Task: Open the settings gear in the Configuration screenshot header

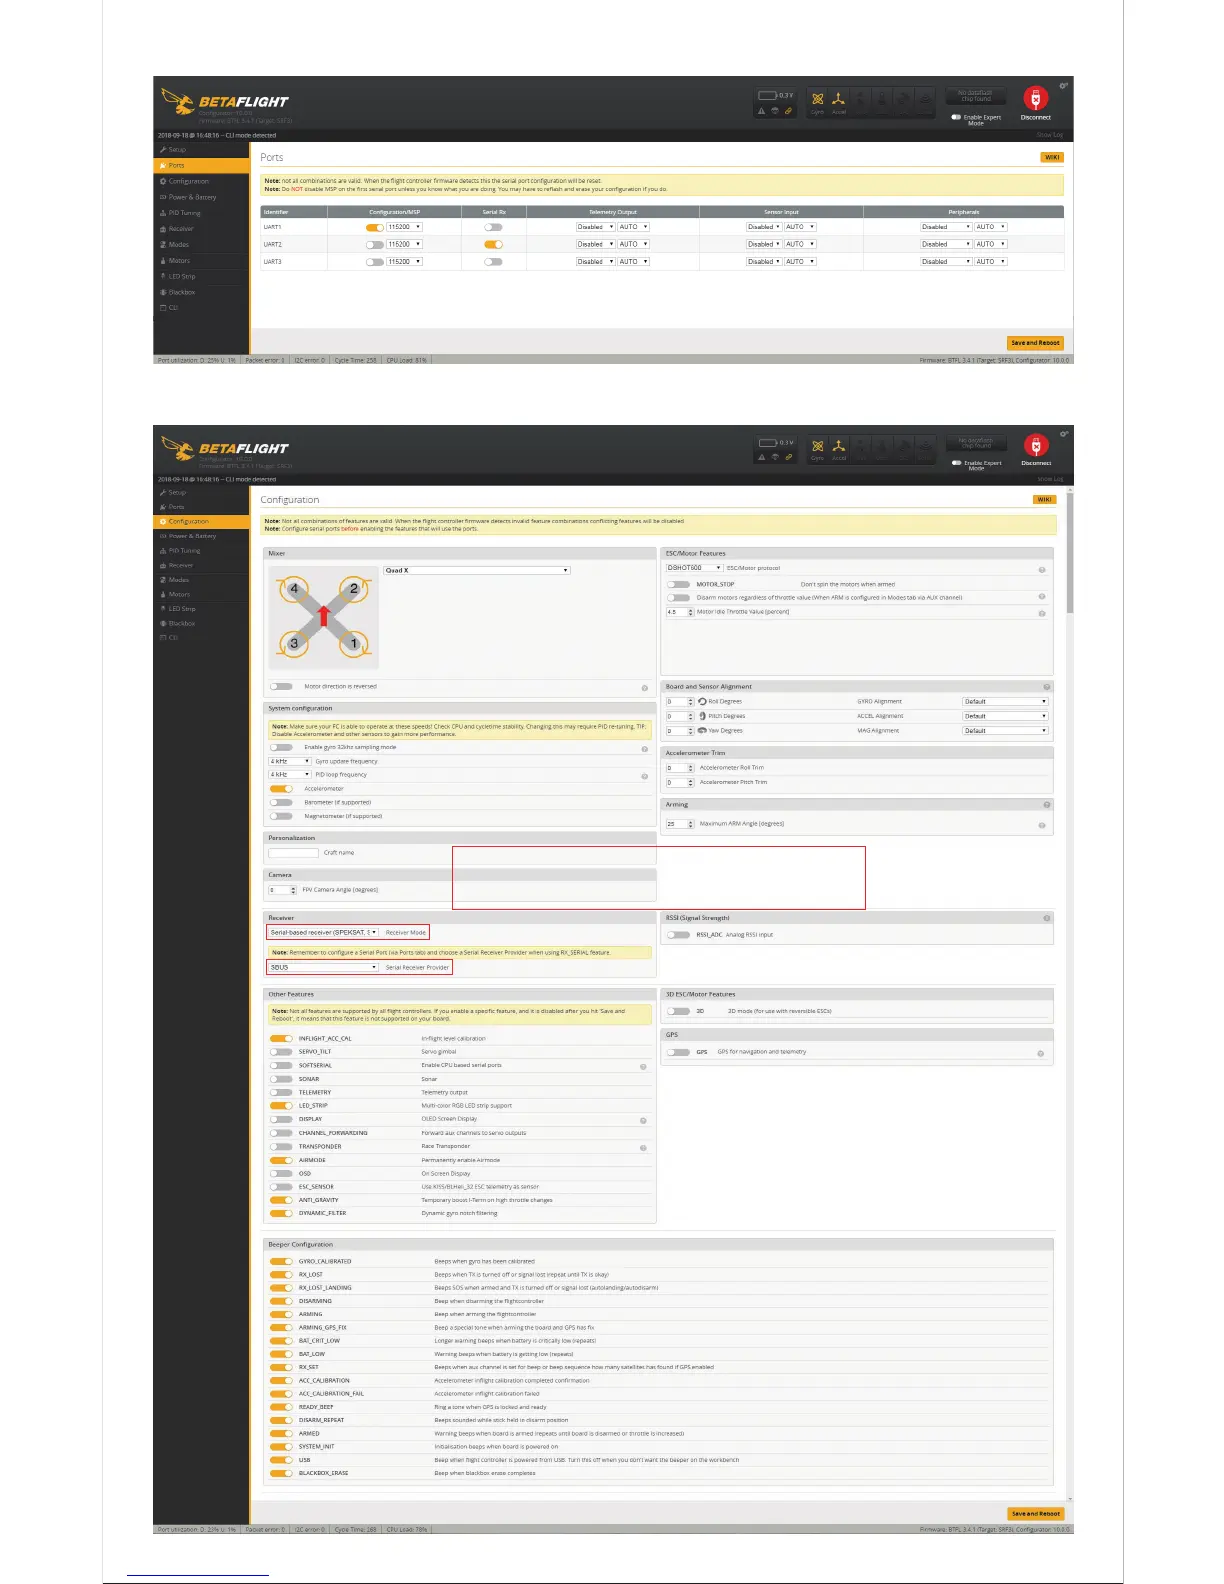Action: [1064, 433]
